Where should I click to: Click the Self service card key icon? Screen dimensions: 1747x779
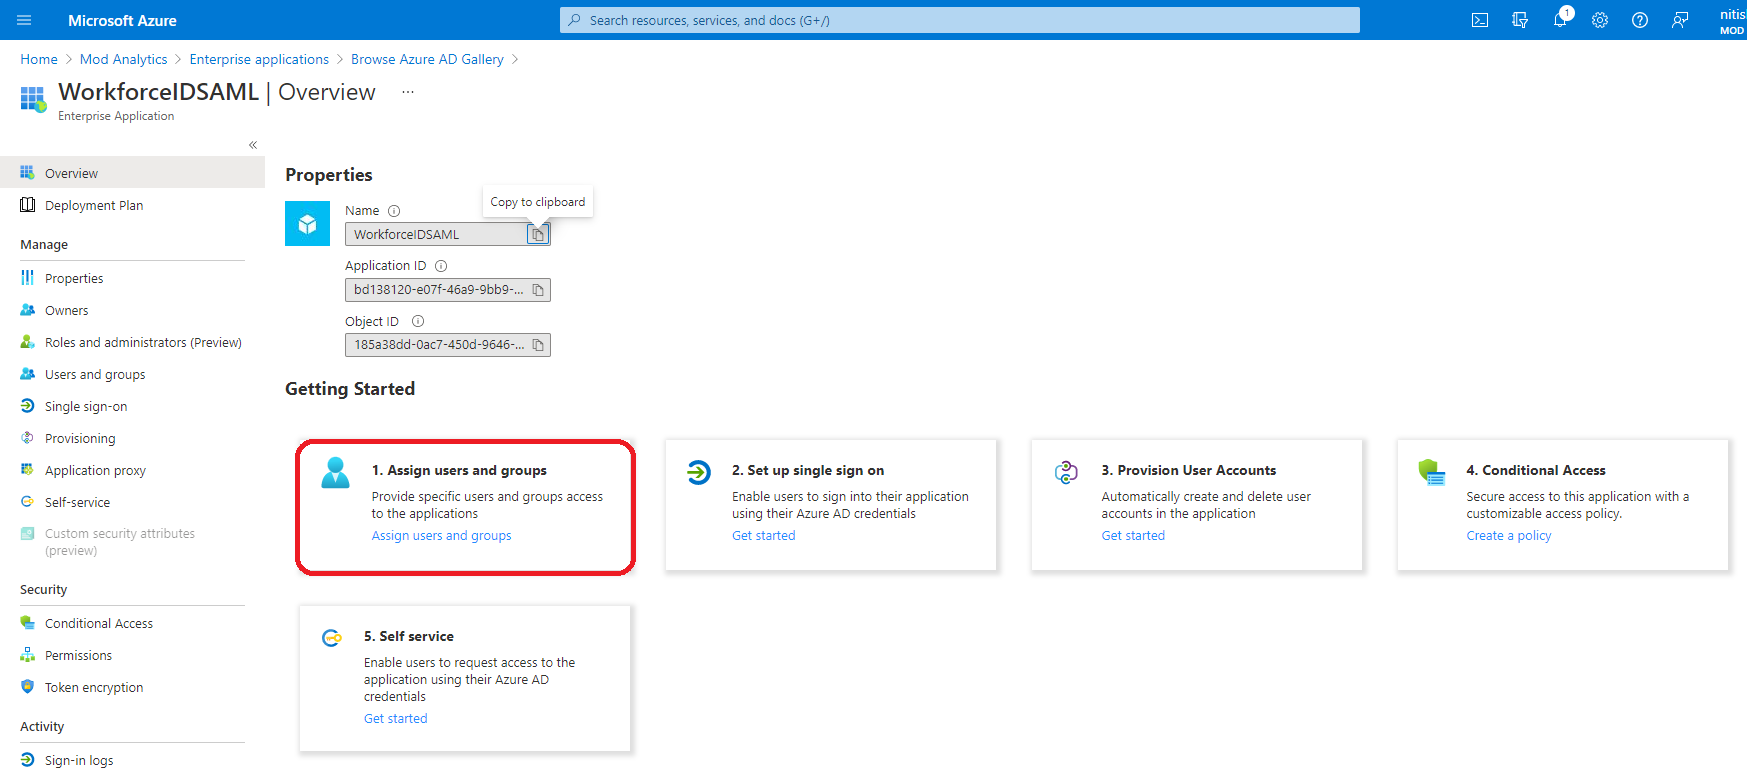coord(331,638)
